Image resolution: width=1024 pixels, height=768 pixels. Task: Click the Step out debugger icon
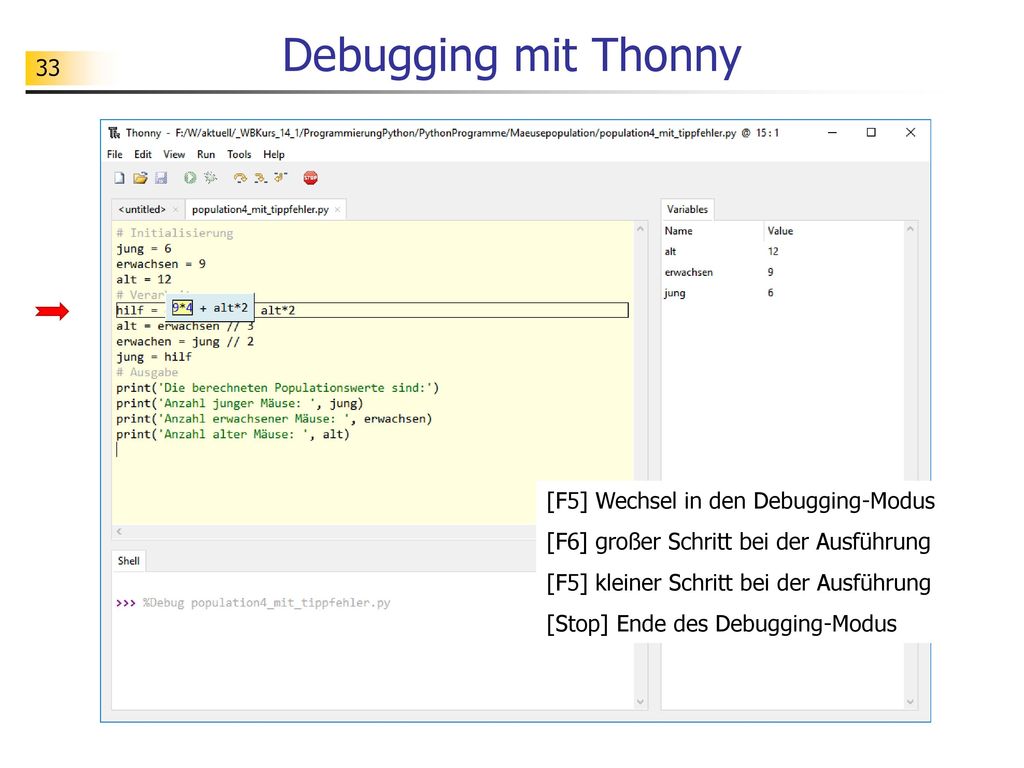[281, 178]
